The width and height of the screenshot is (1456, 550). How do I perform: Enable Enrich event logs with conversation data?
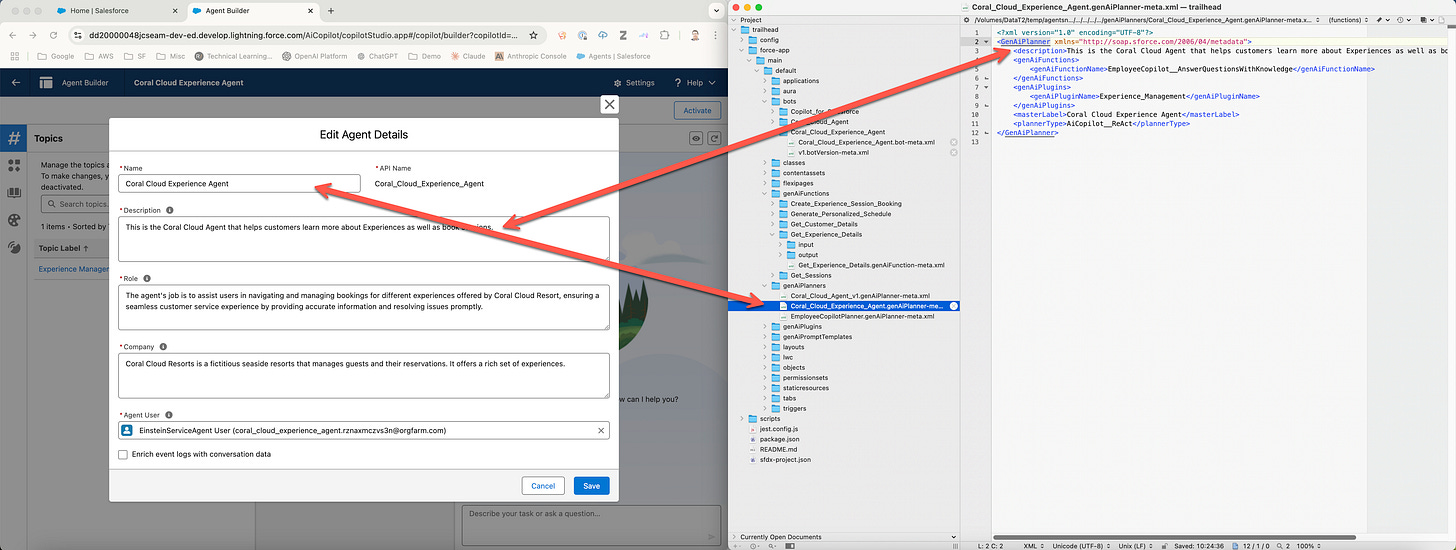123,454
